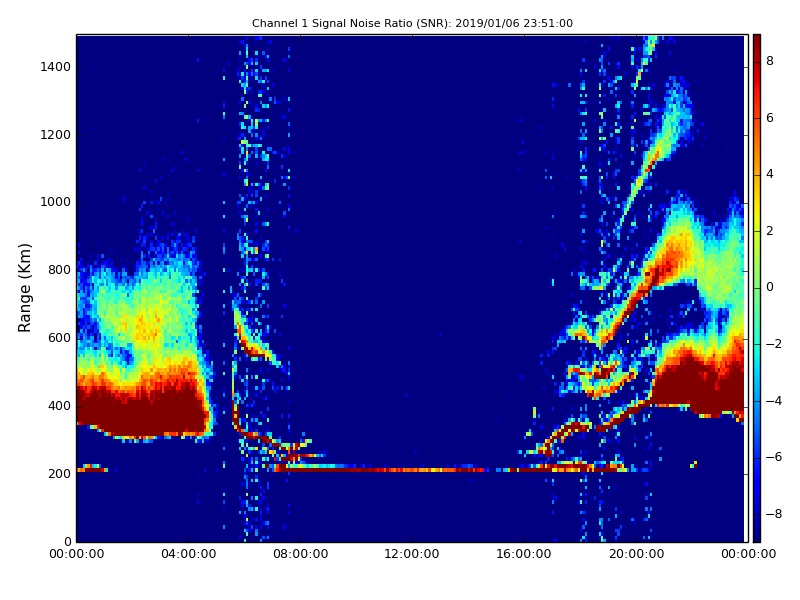Image resolution: width=800 pixels, height=600 pixels.
Task: Click the 200 tick label on range axis
Action: (59, 473)
